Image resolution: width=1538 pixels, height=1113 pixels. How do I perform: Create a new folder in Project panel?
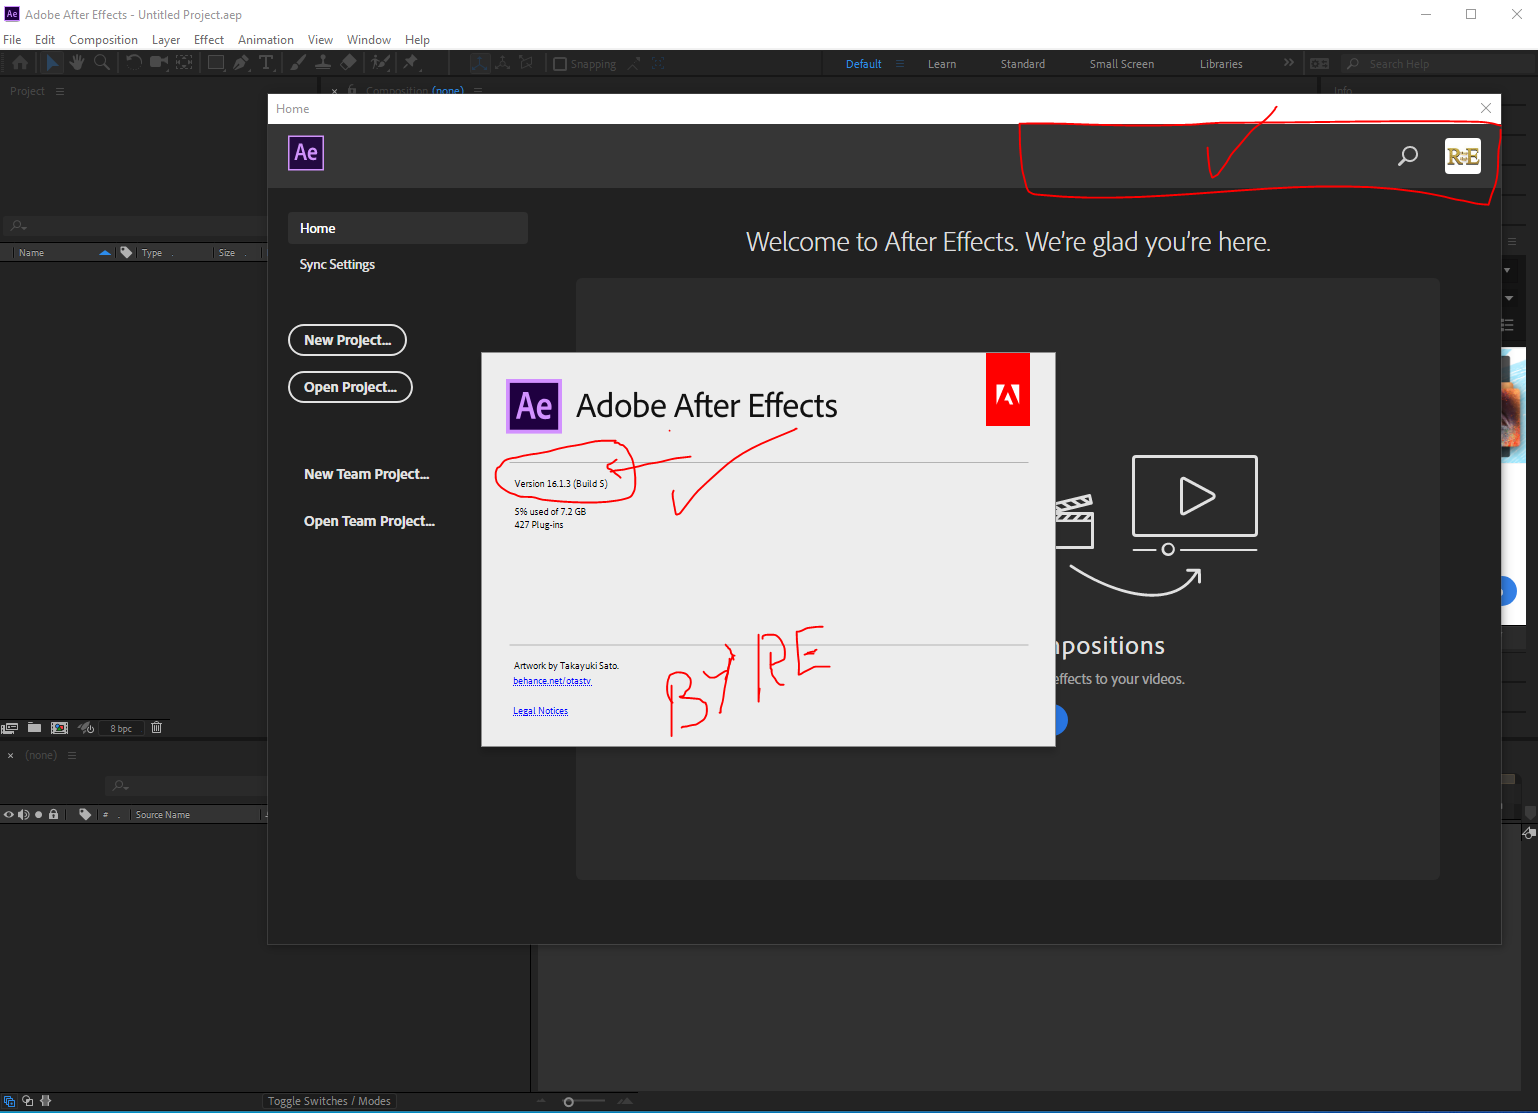tap(34, 728)
